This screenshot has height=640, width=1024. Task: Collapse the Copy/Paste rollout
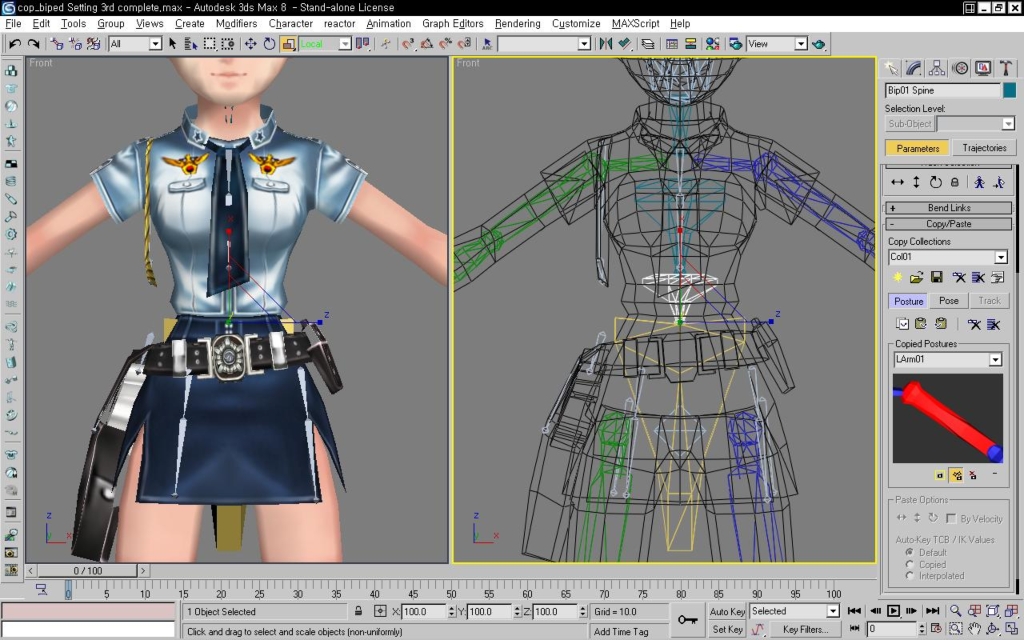pyautogui.click(x=948, y=224)
